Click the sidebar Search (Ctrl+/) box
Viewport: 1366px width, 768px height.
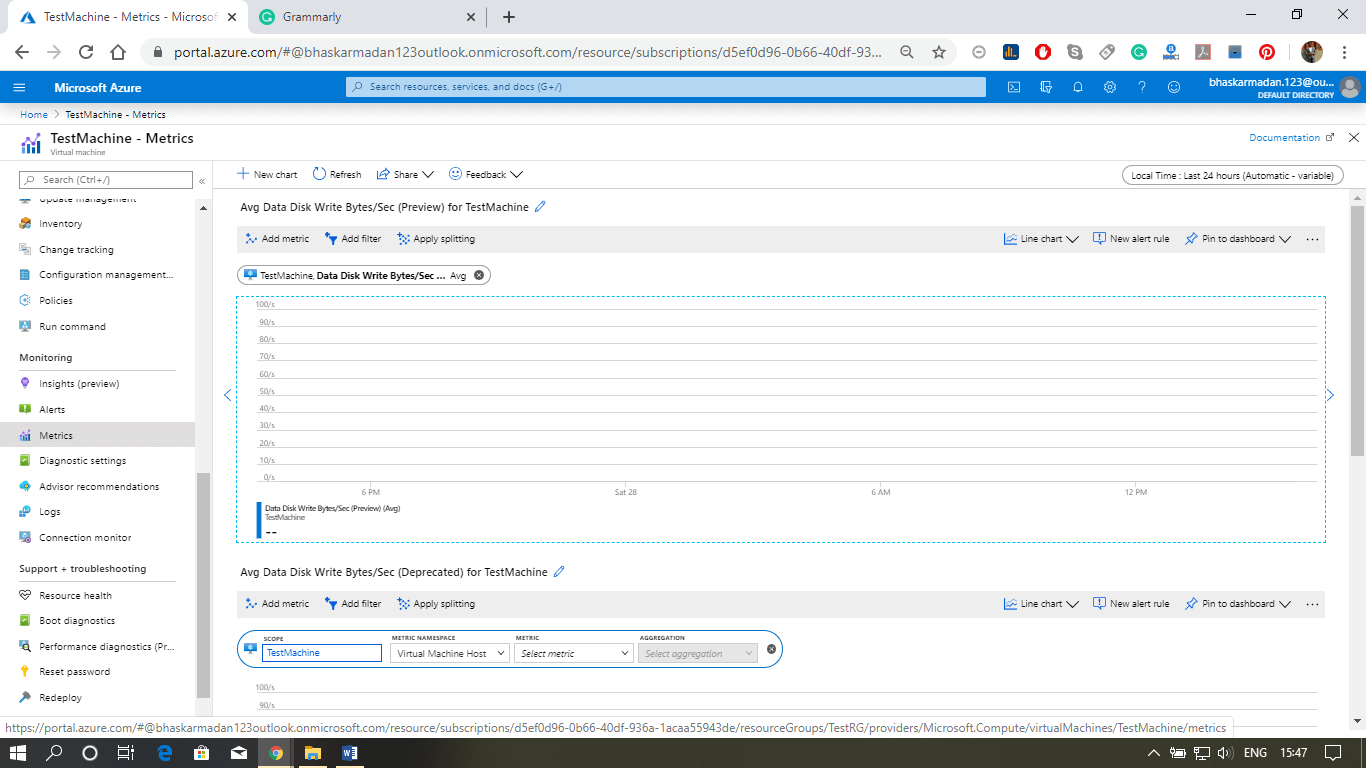pos(106,180)
